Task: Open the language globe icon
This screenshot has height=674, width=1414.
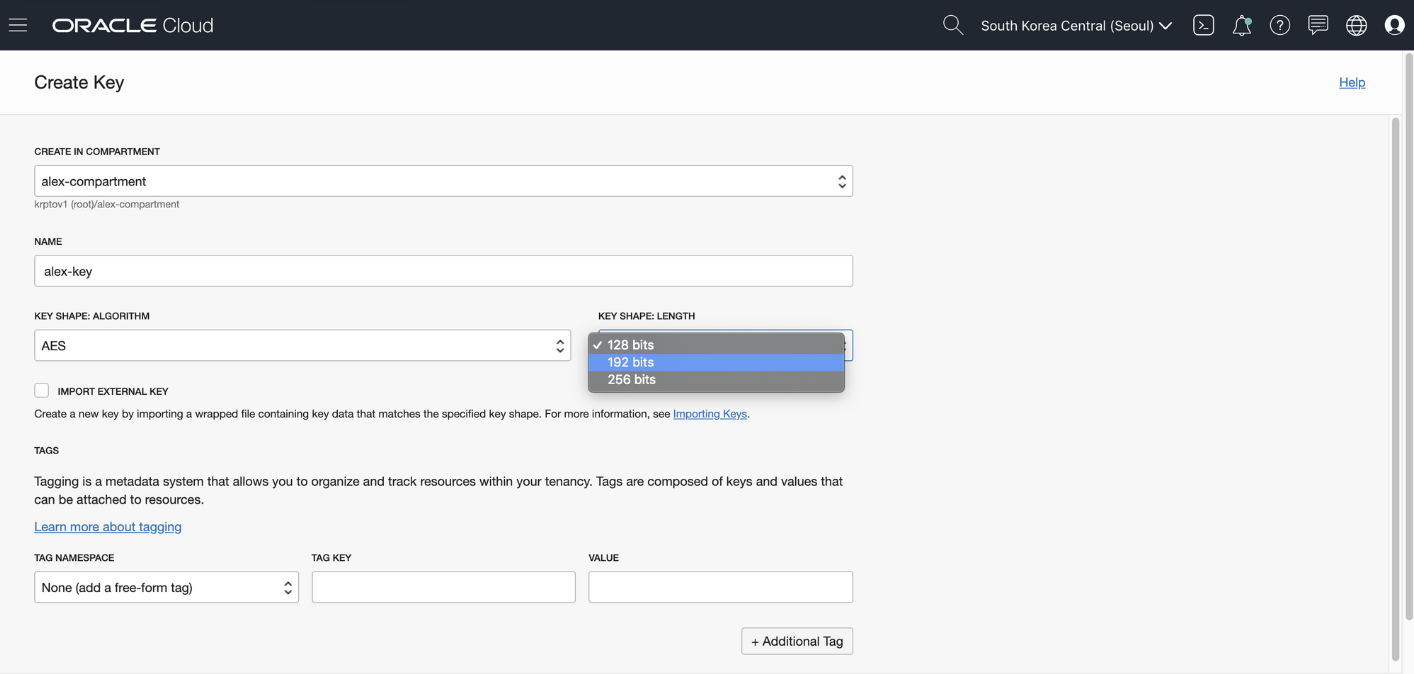Action: point(1356,26)
